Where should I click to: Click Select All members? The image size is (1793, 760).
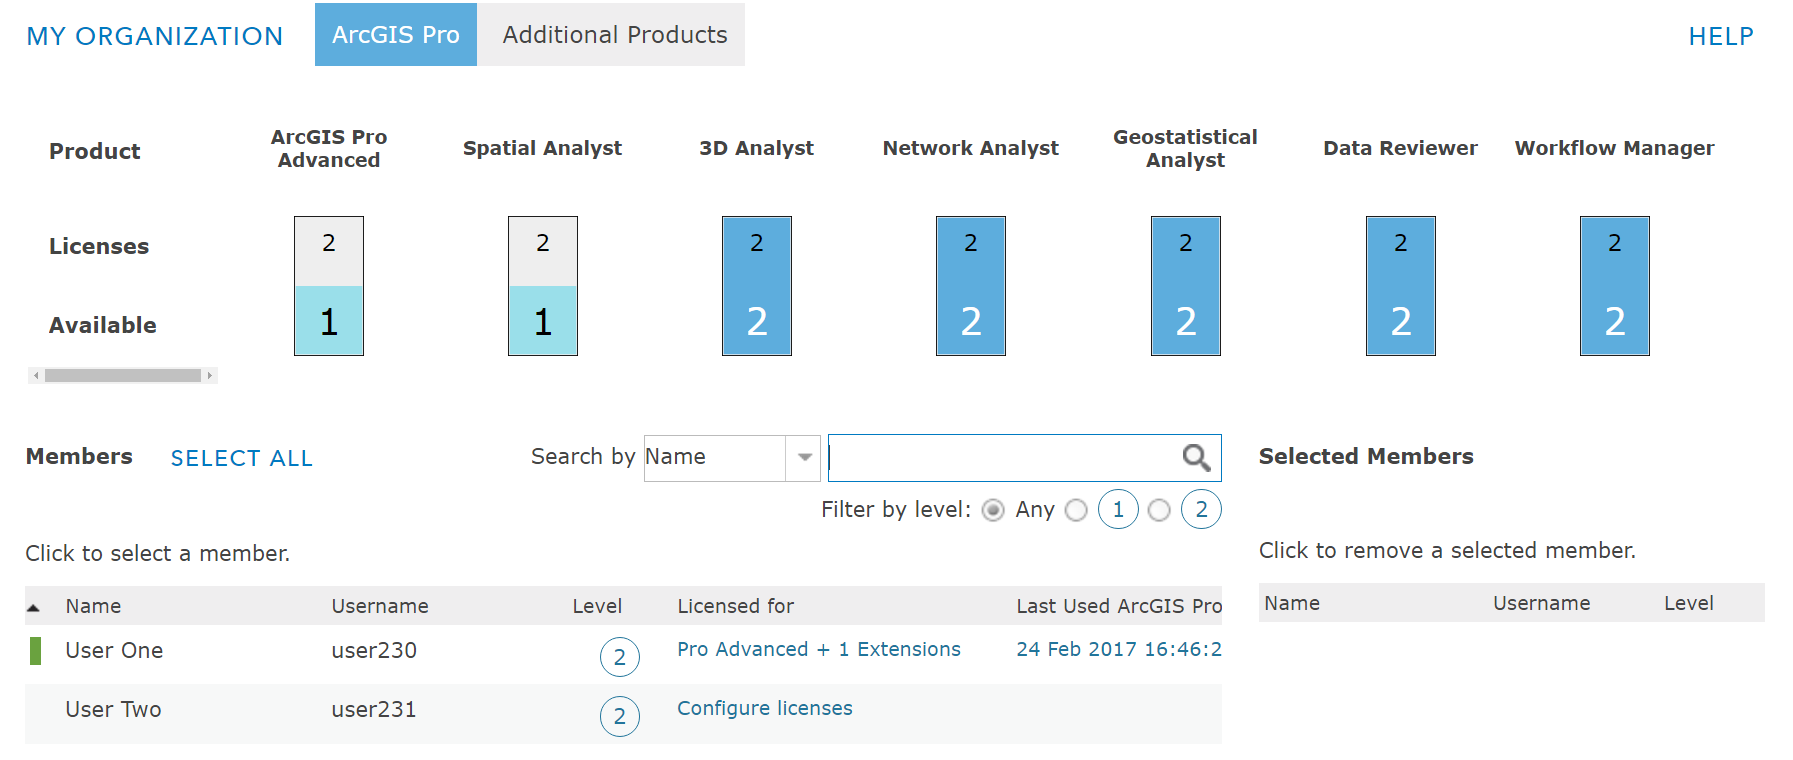pos(241,458)
